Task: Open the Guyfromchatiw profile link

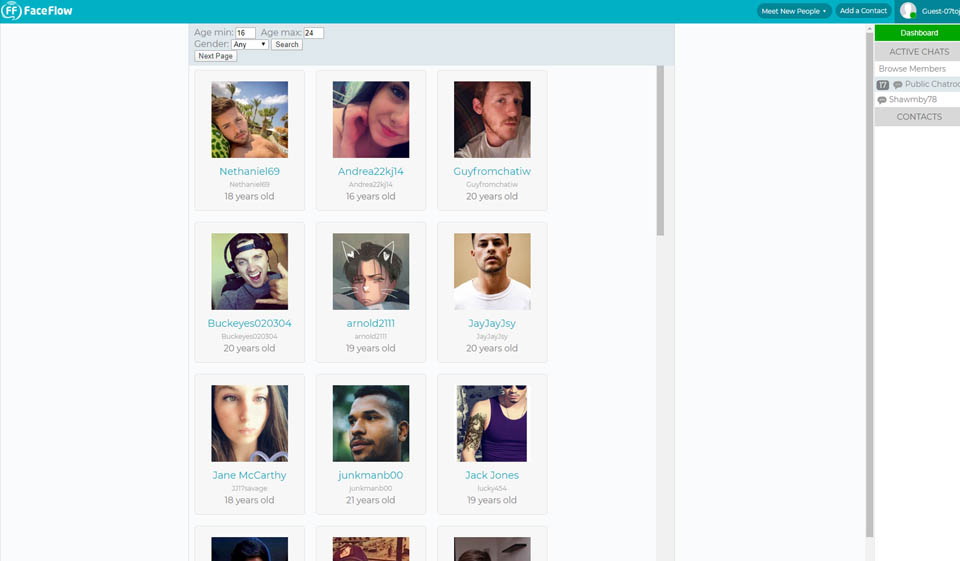Action: pos(492,171)
